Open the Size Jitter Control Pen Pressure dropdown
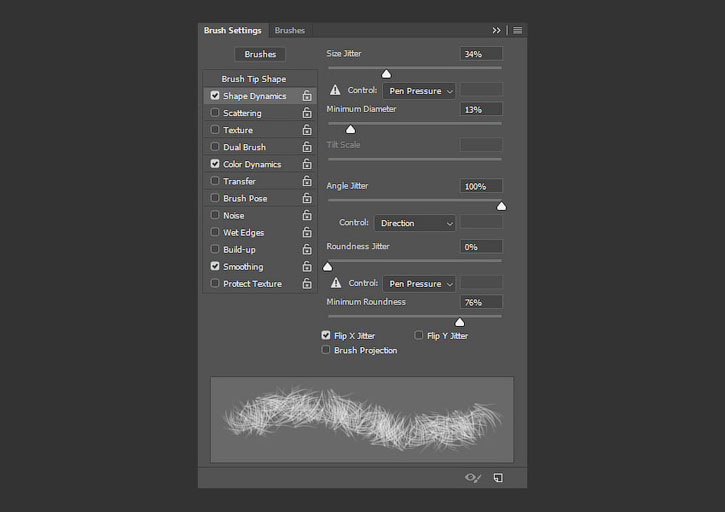 (419, 91)
